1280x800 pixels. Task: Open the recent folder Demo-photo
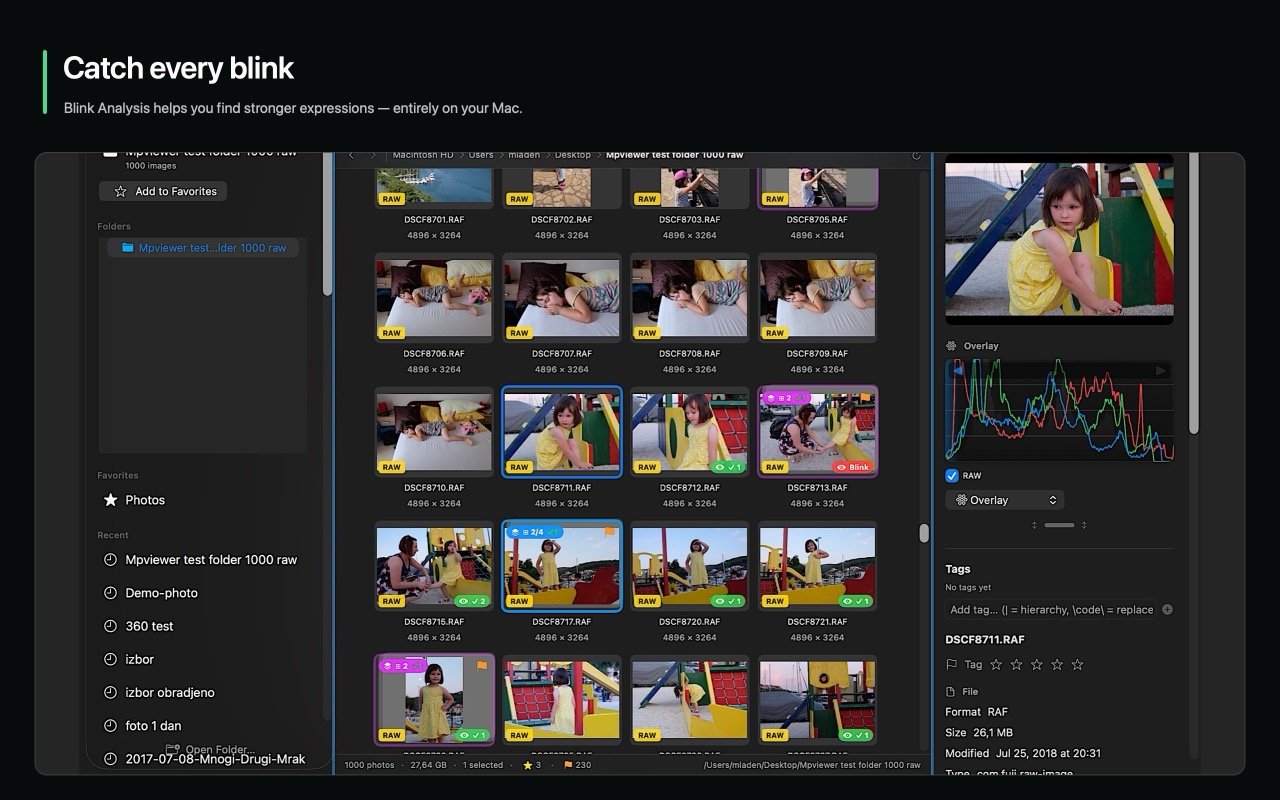150,593
